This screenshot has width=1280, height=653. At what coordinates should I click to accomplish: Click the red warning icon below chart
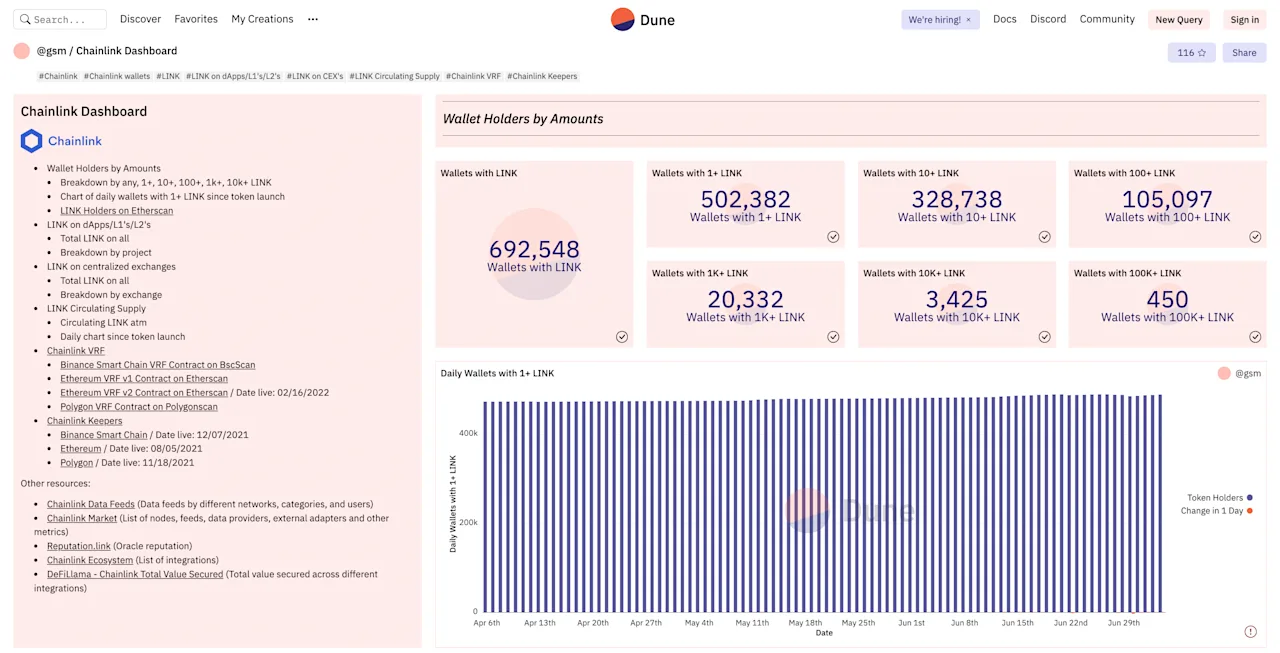(x=1250, y=632)
